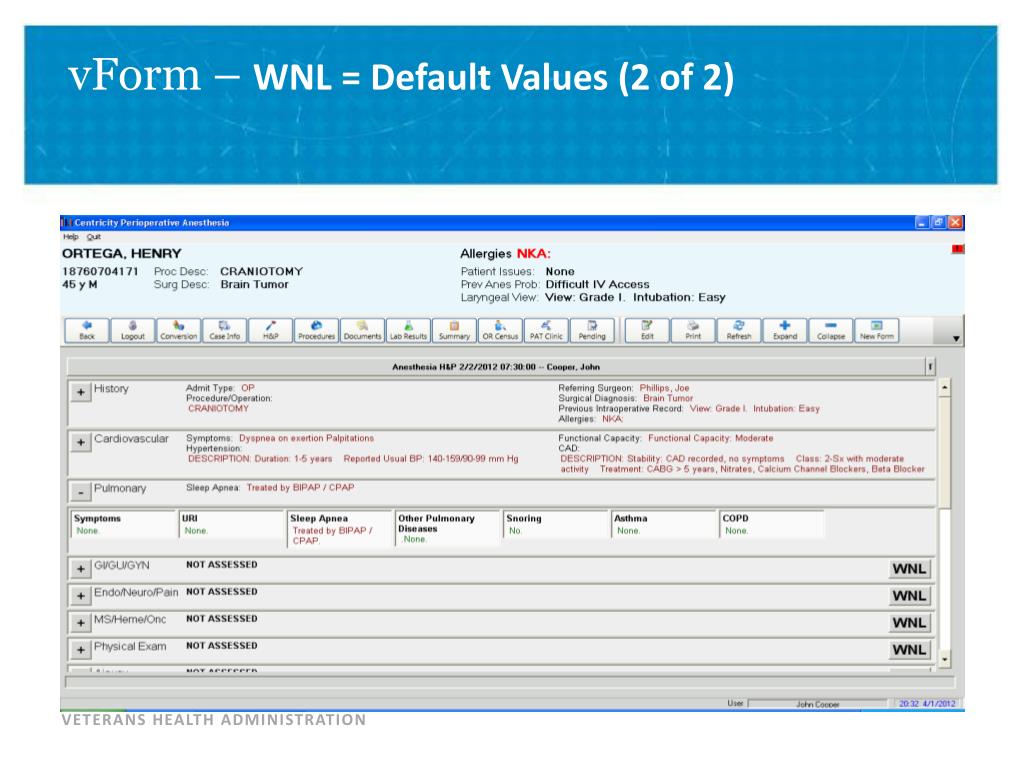This screenshot has width=1024, height=768.
Task: Open the toolbar overflow arrow
Action: 956,338
